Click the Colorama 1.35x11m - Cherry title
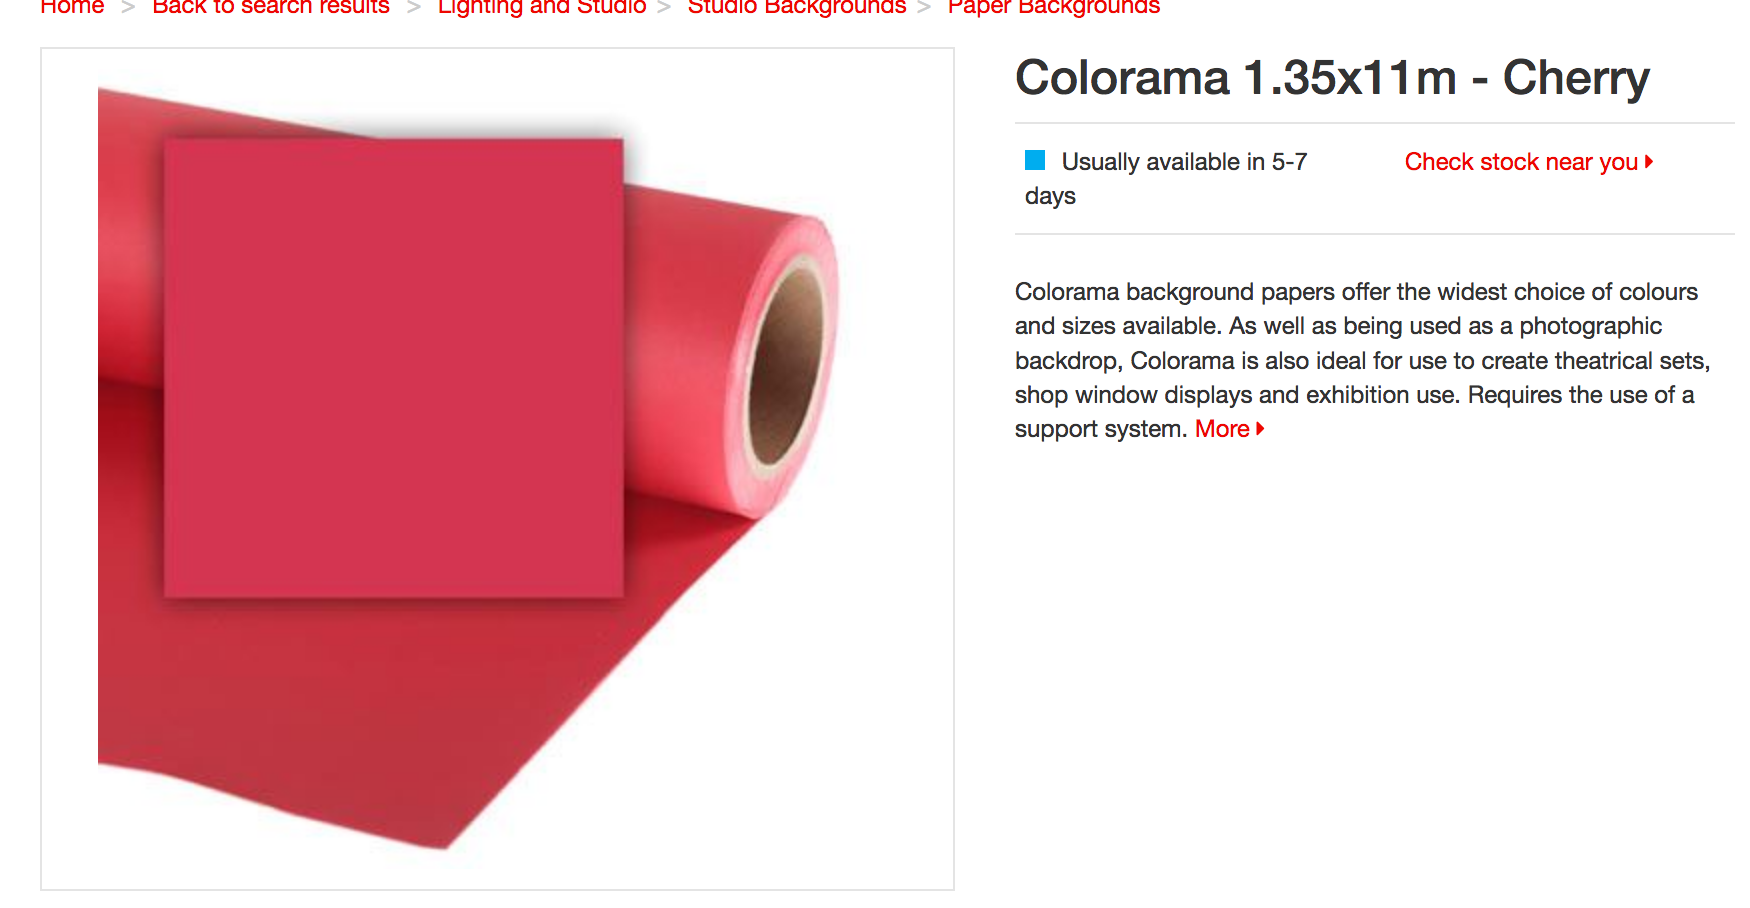This screenshot has width=1750, height=908. [x=1332, y=78]
